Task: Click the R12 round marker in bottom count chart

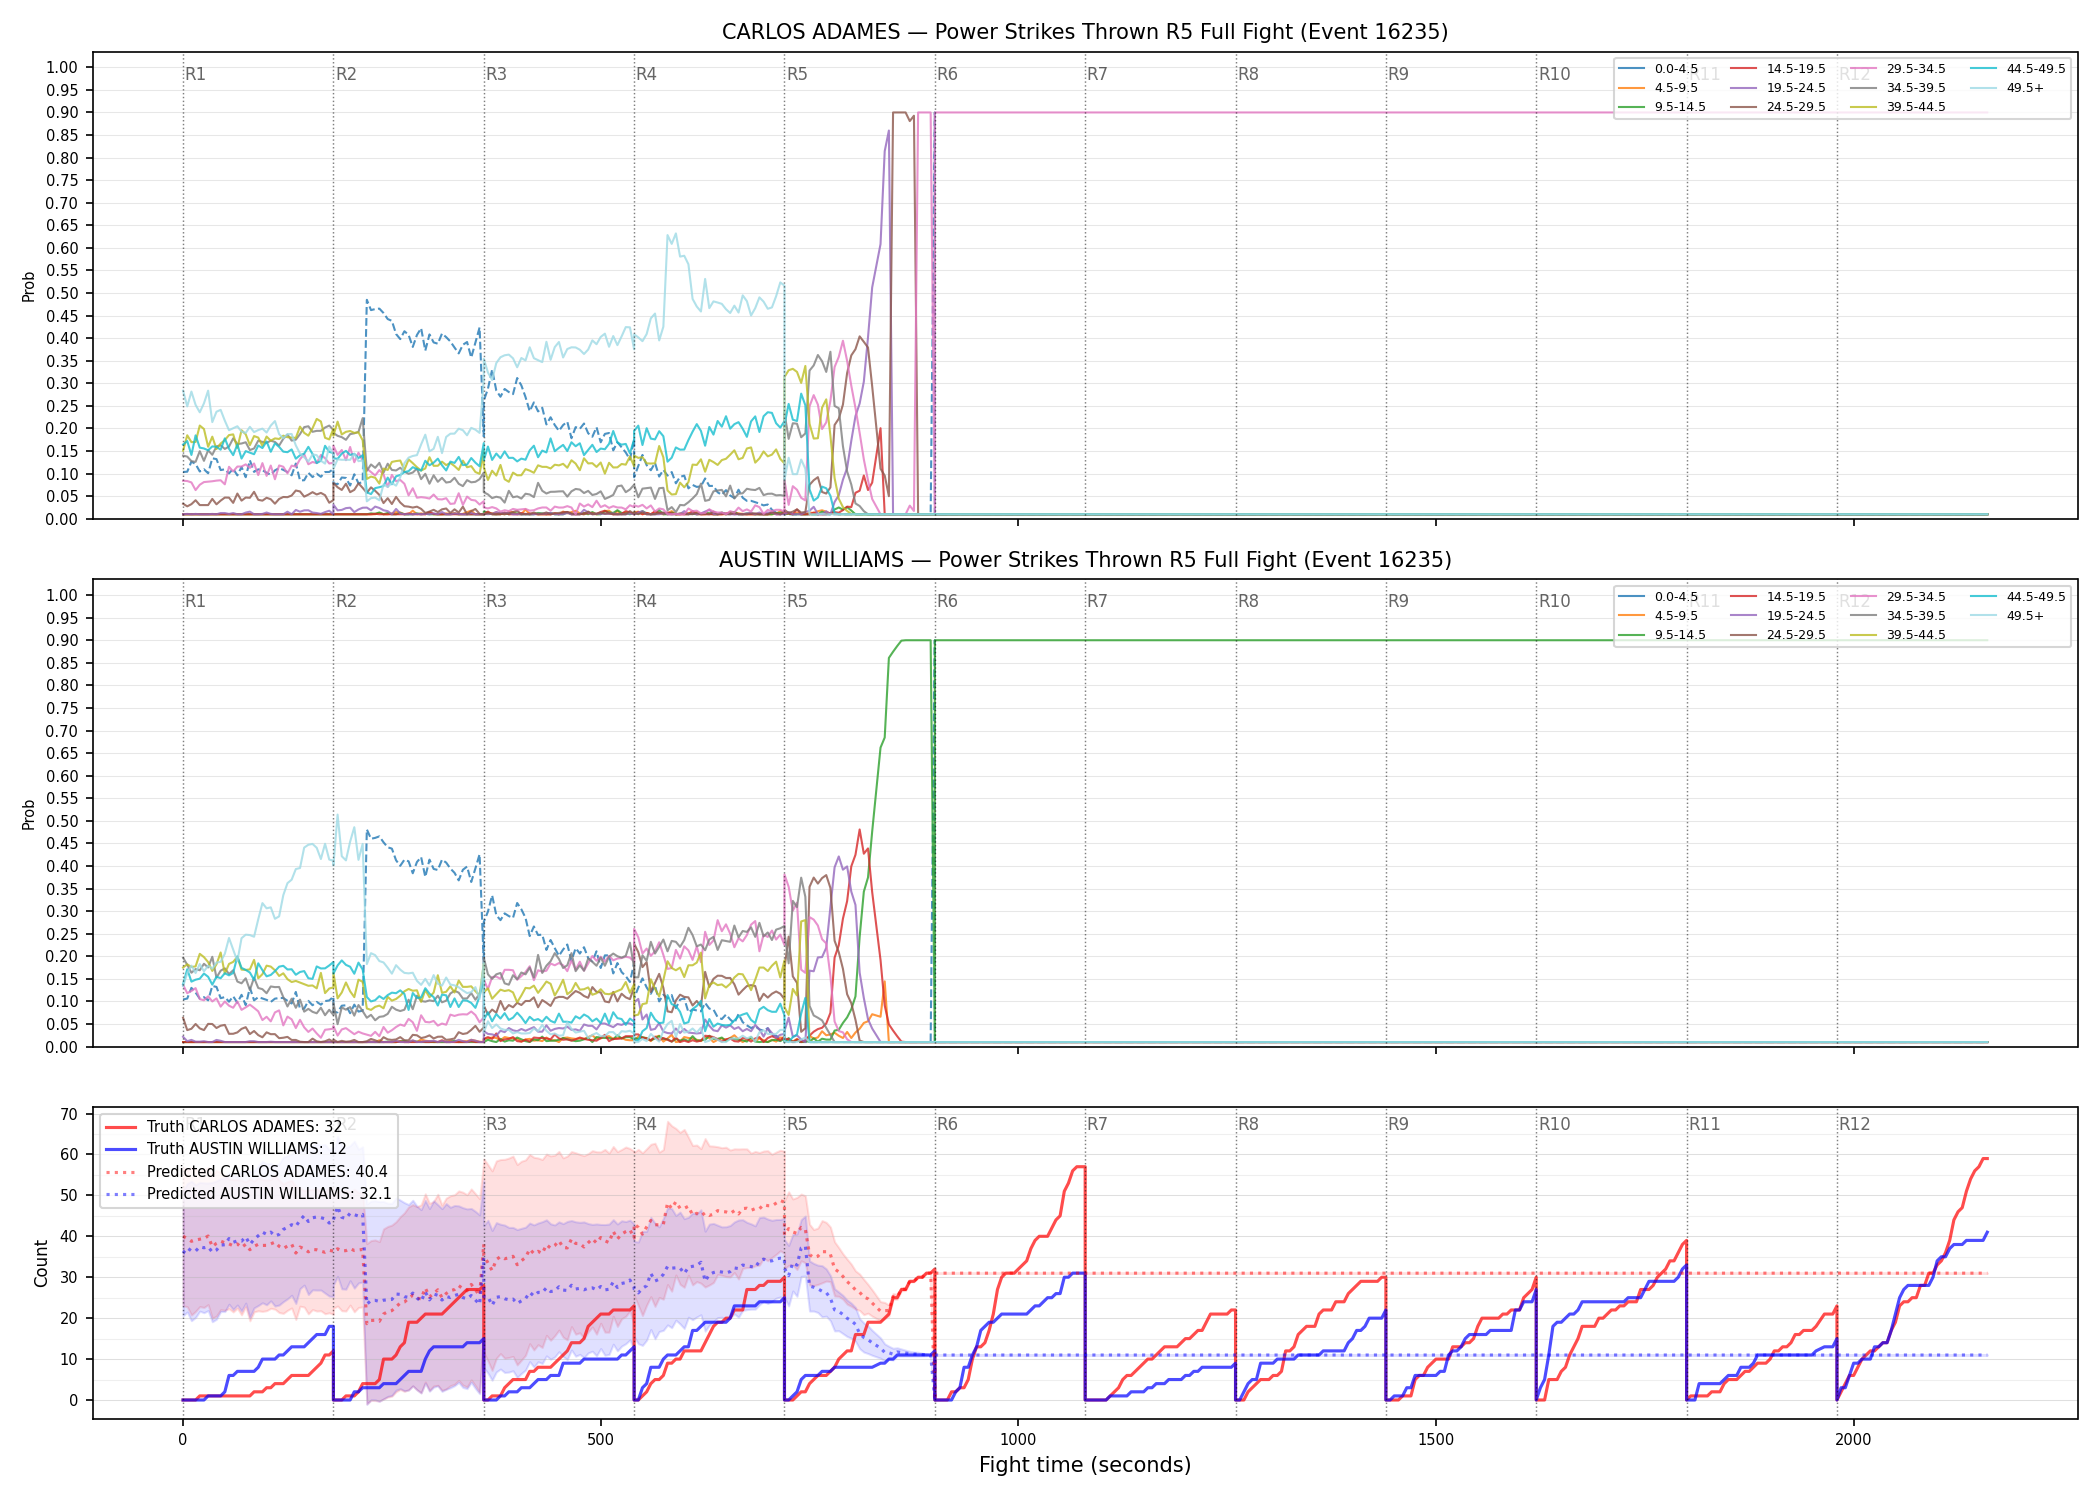Action: pyautogui.click(x=1854, y=1124)
